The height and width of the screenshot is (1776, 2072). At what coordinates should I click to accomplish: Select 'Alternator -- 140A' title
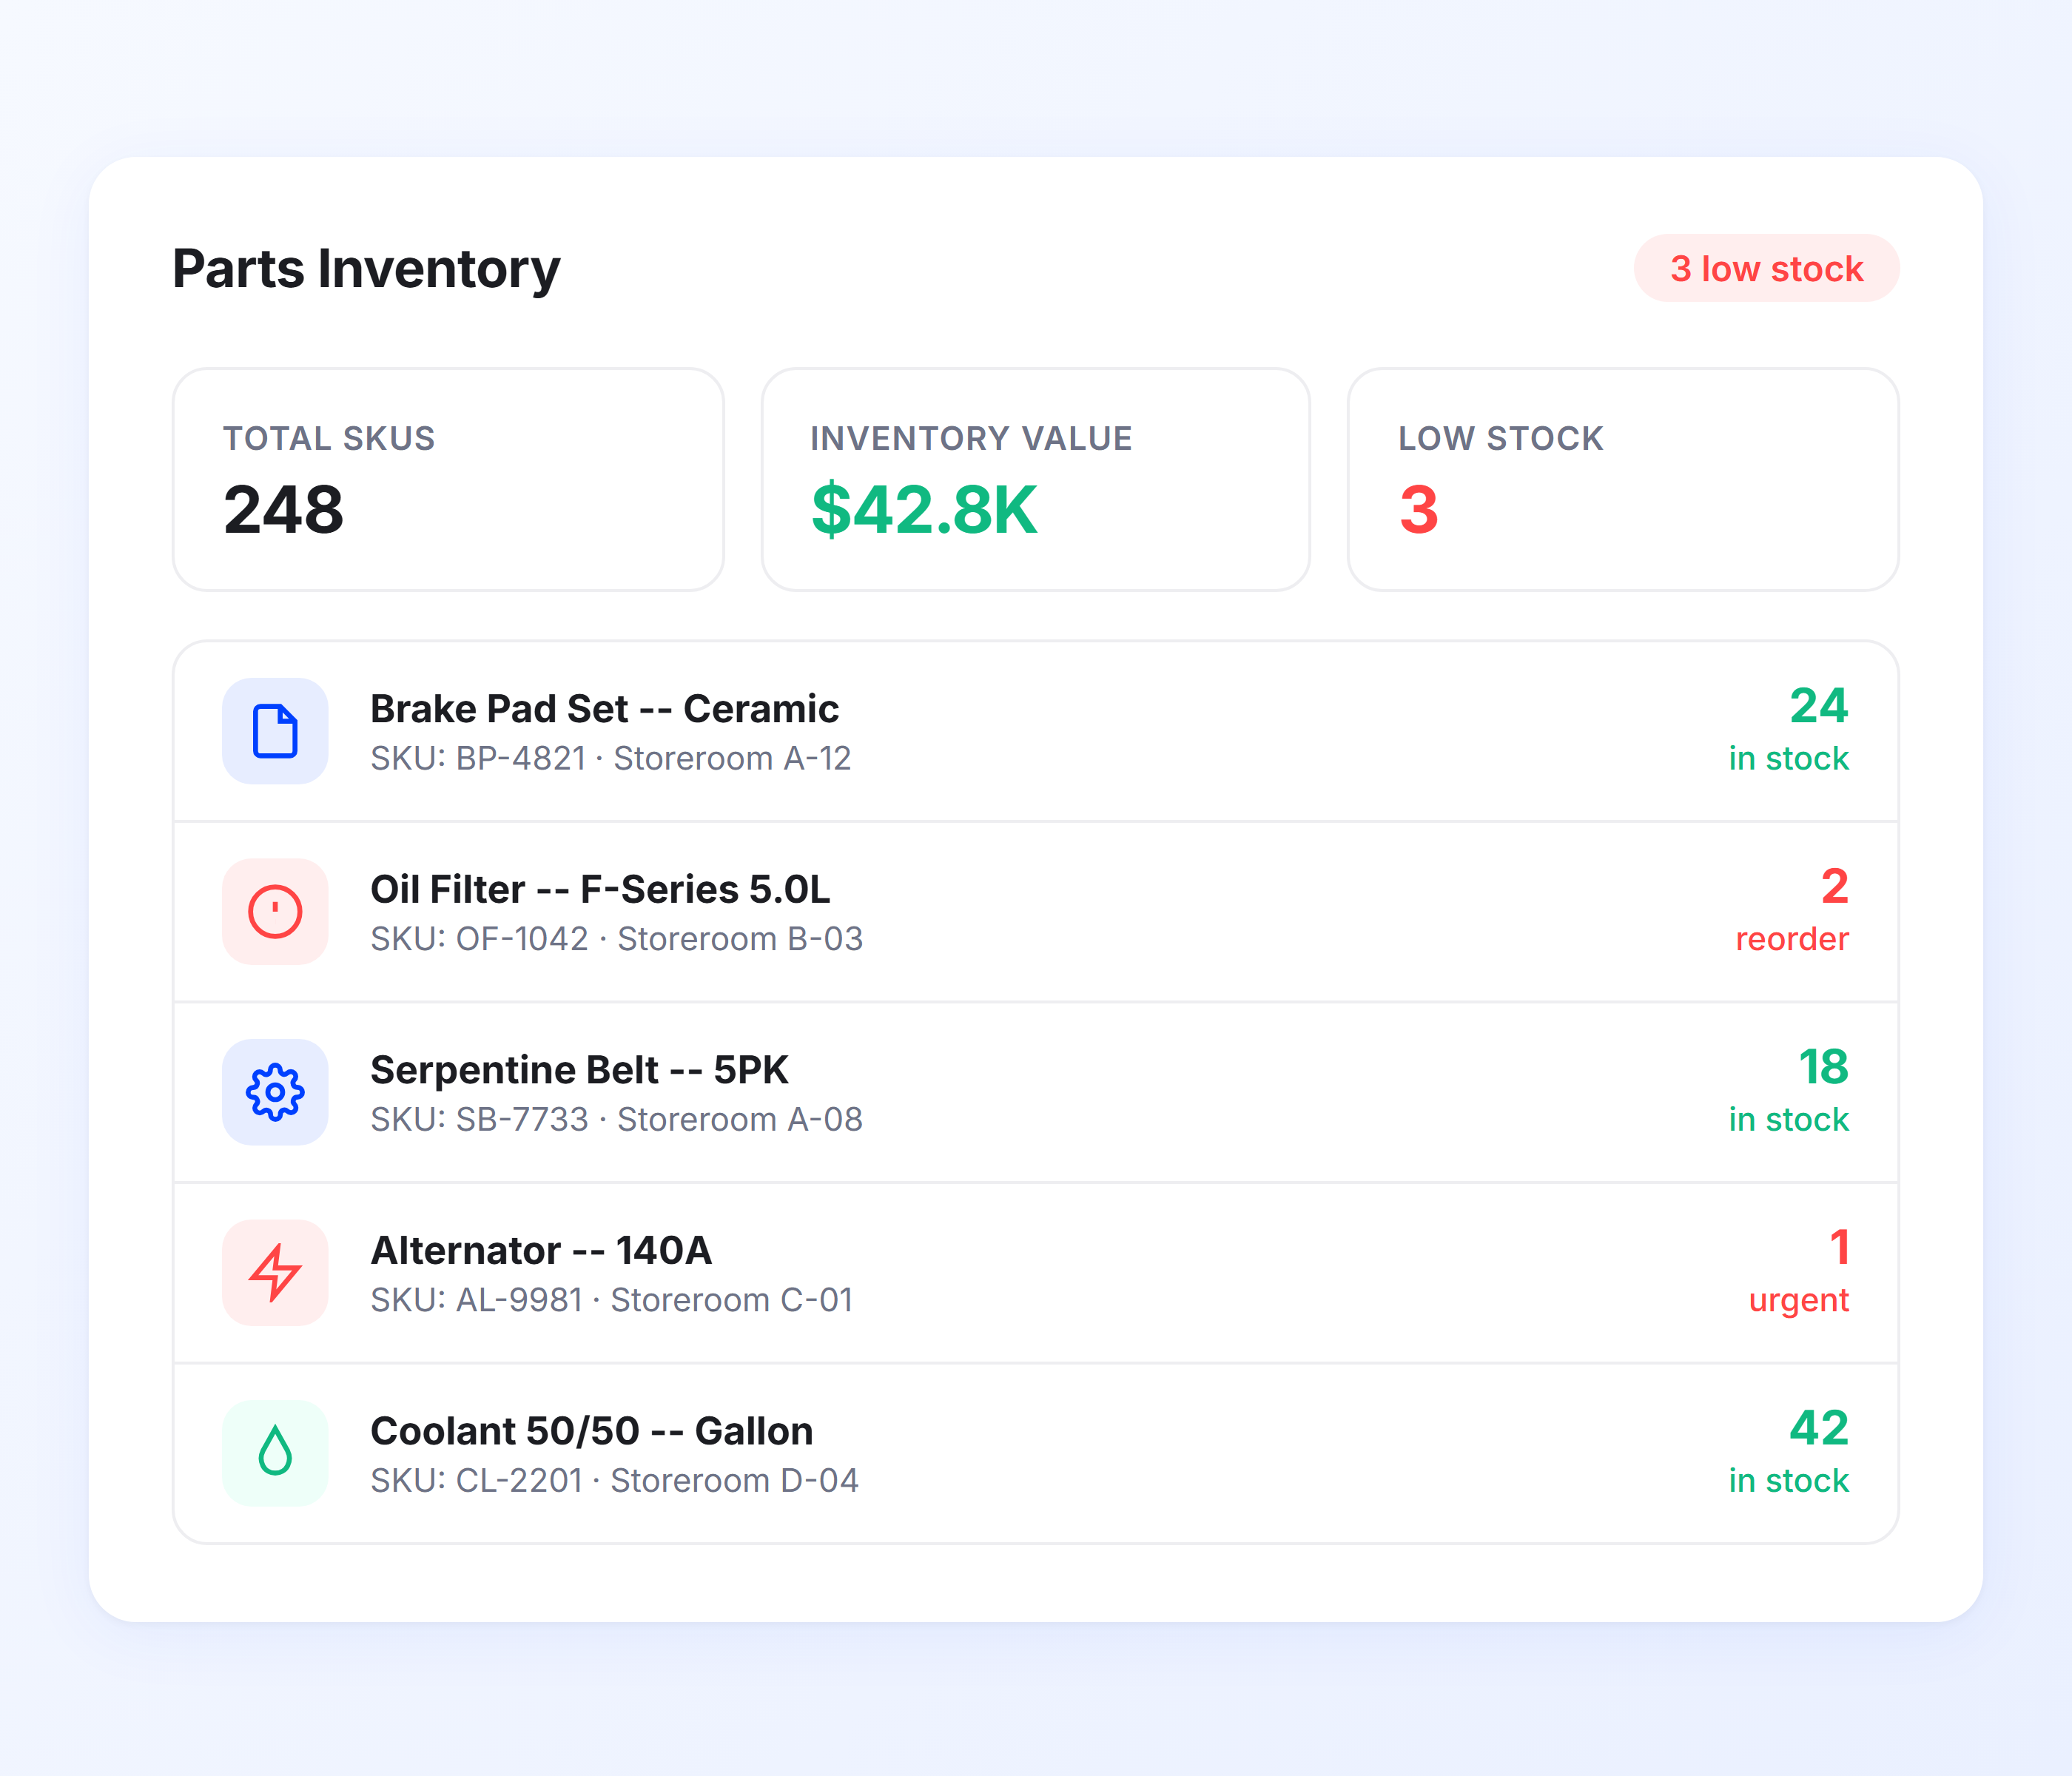pyautogui.click(x=541, y=1250)
